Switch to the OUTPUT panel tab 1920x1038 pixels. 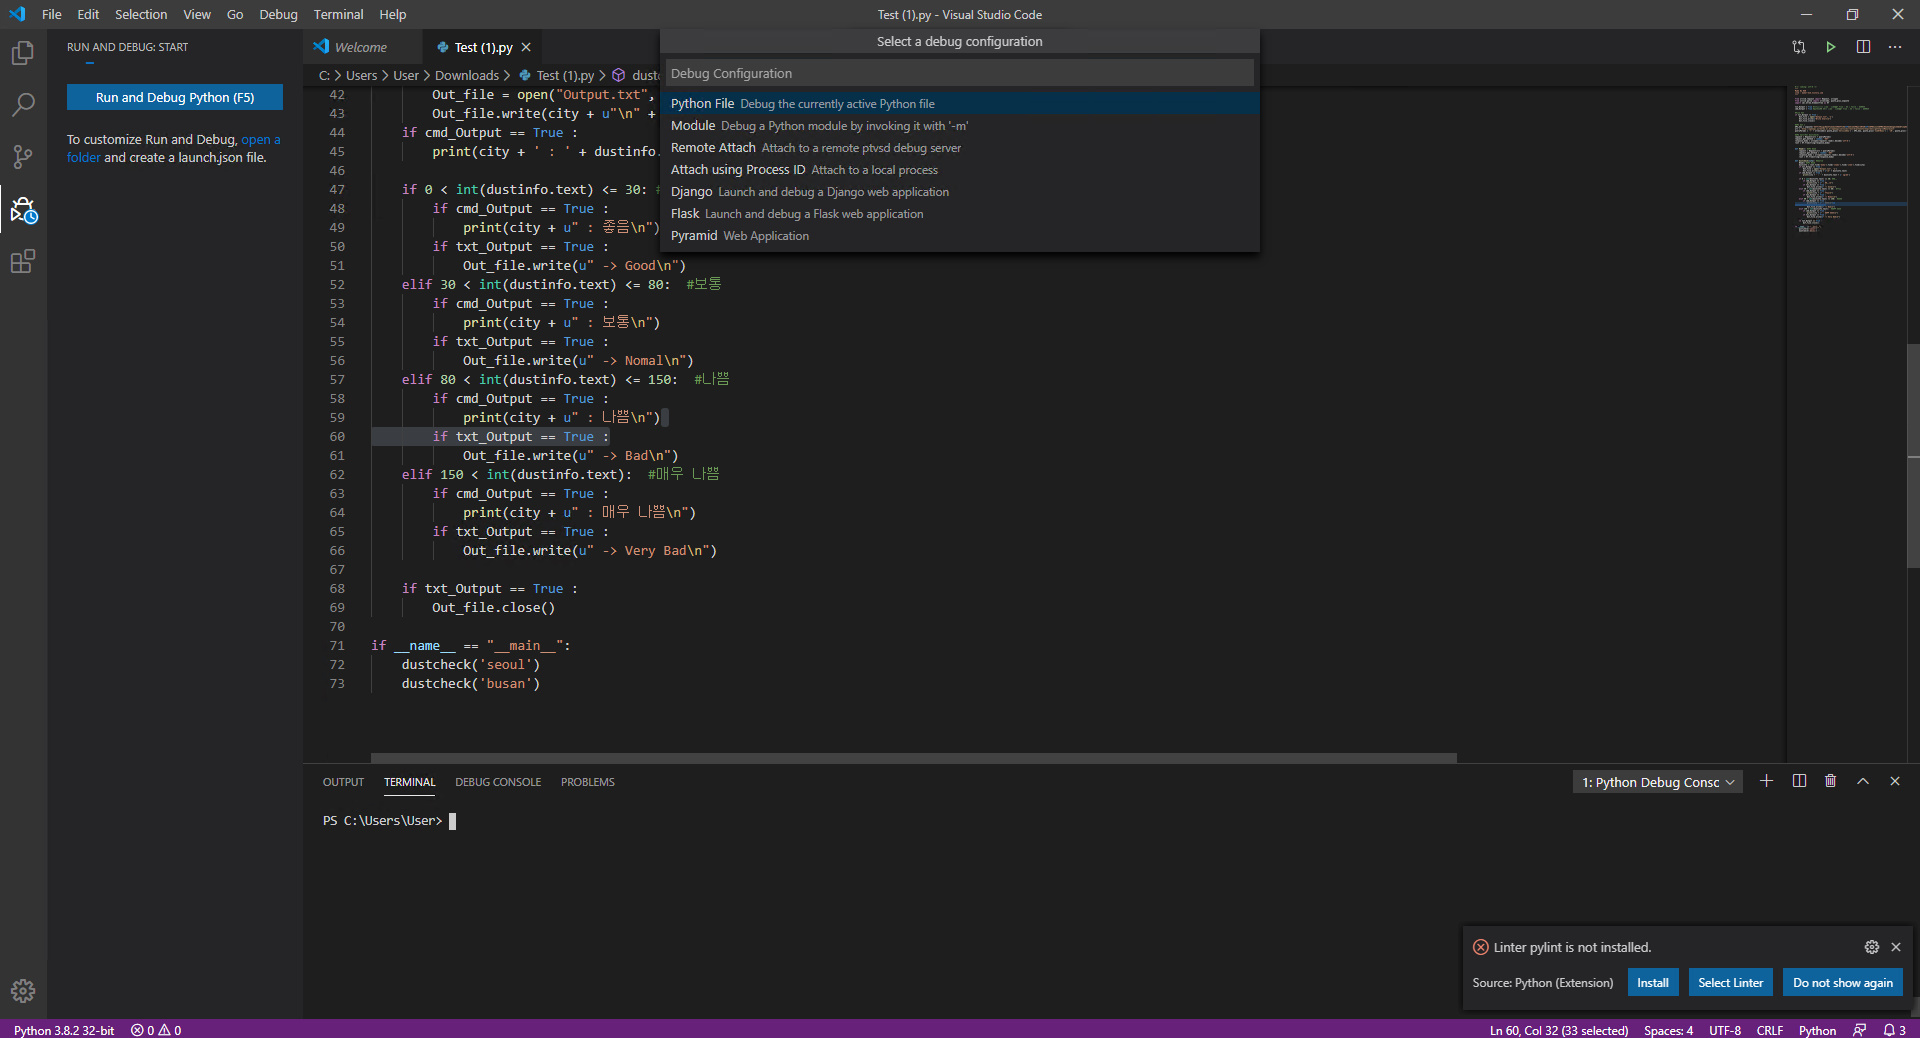pyautogui.click(x=343, y=782)
